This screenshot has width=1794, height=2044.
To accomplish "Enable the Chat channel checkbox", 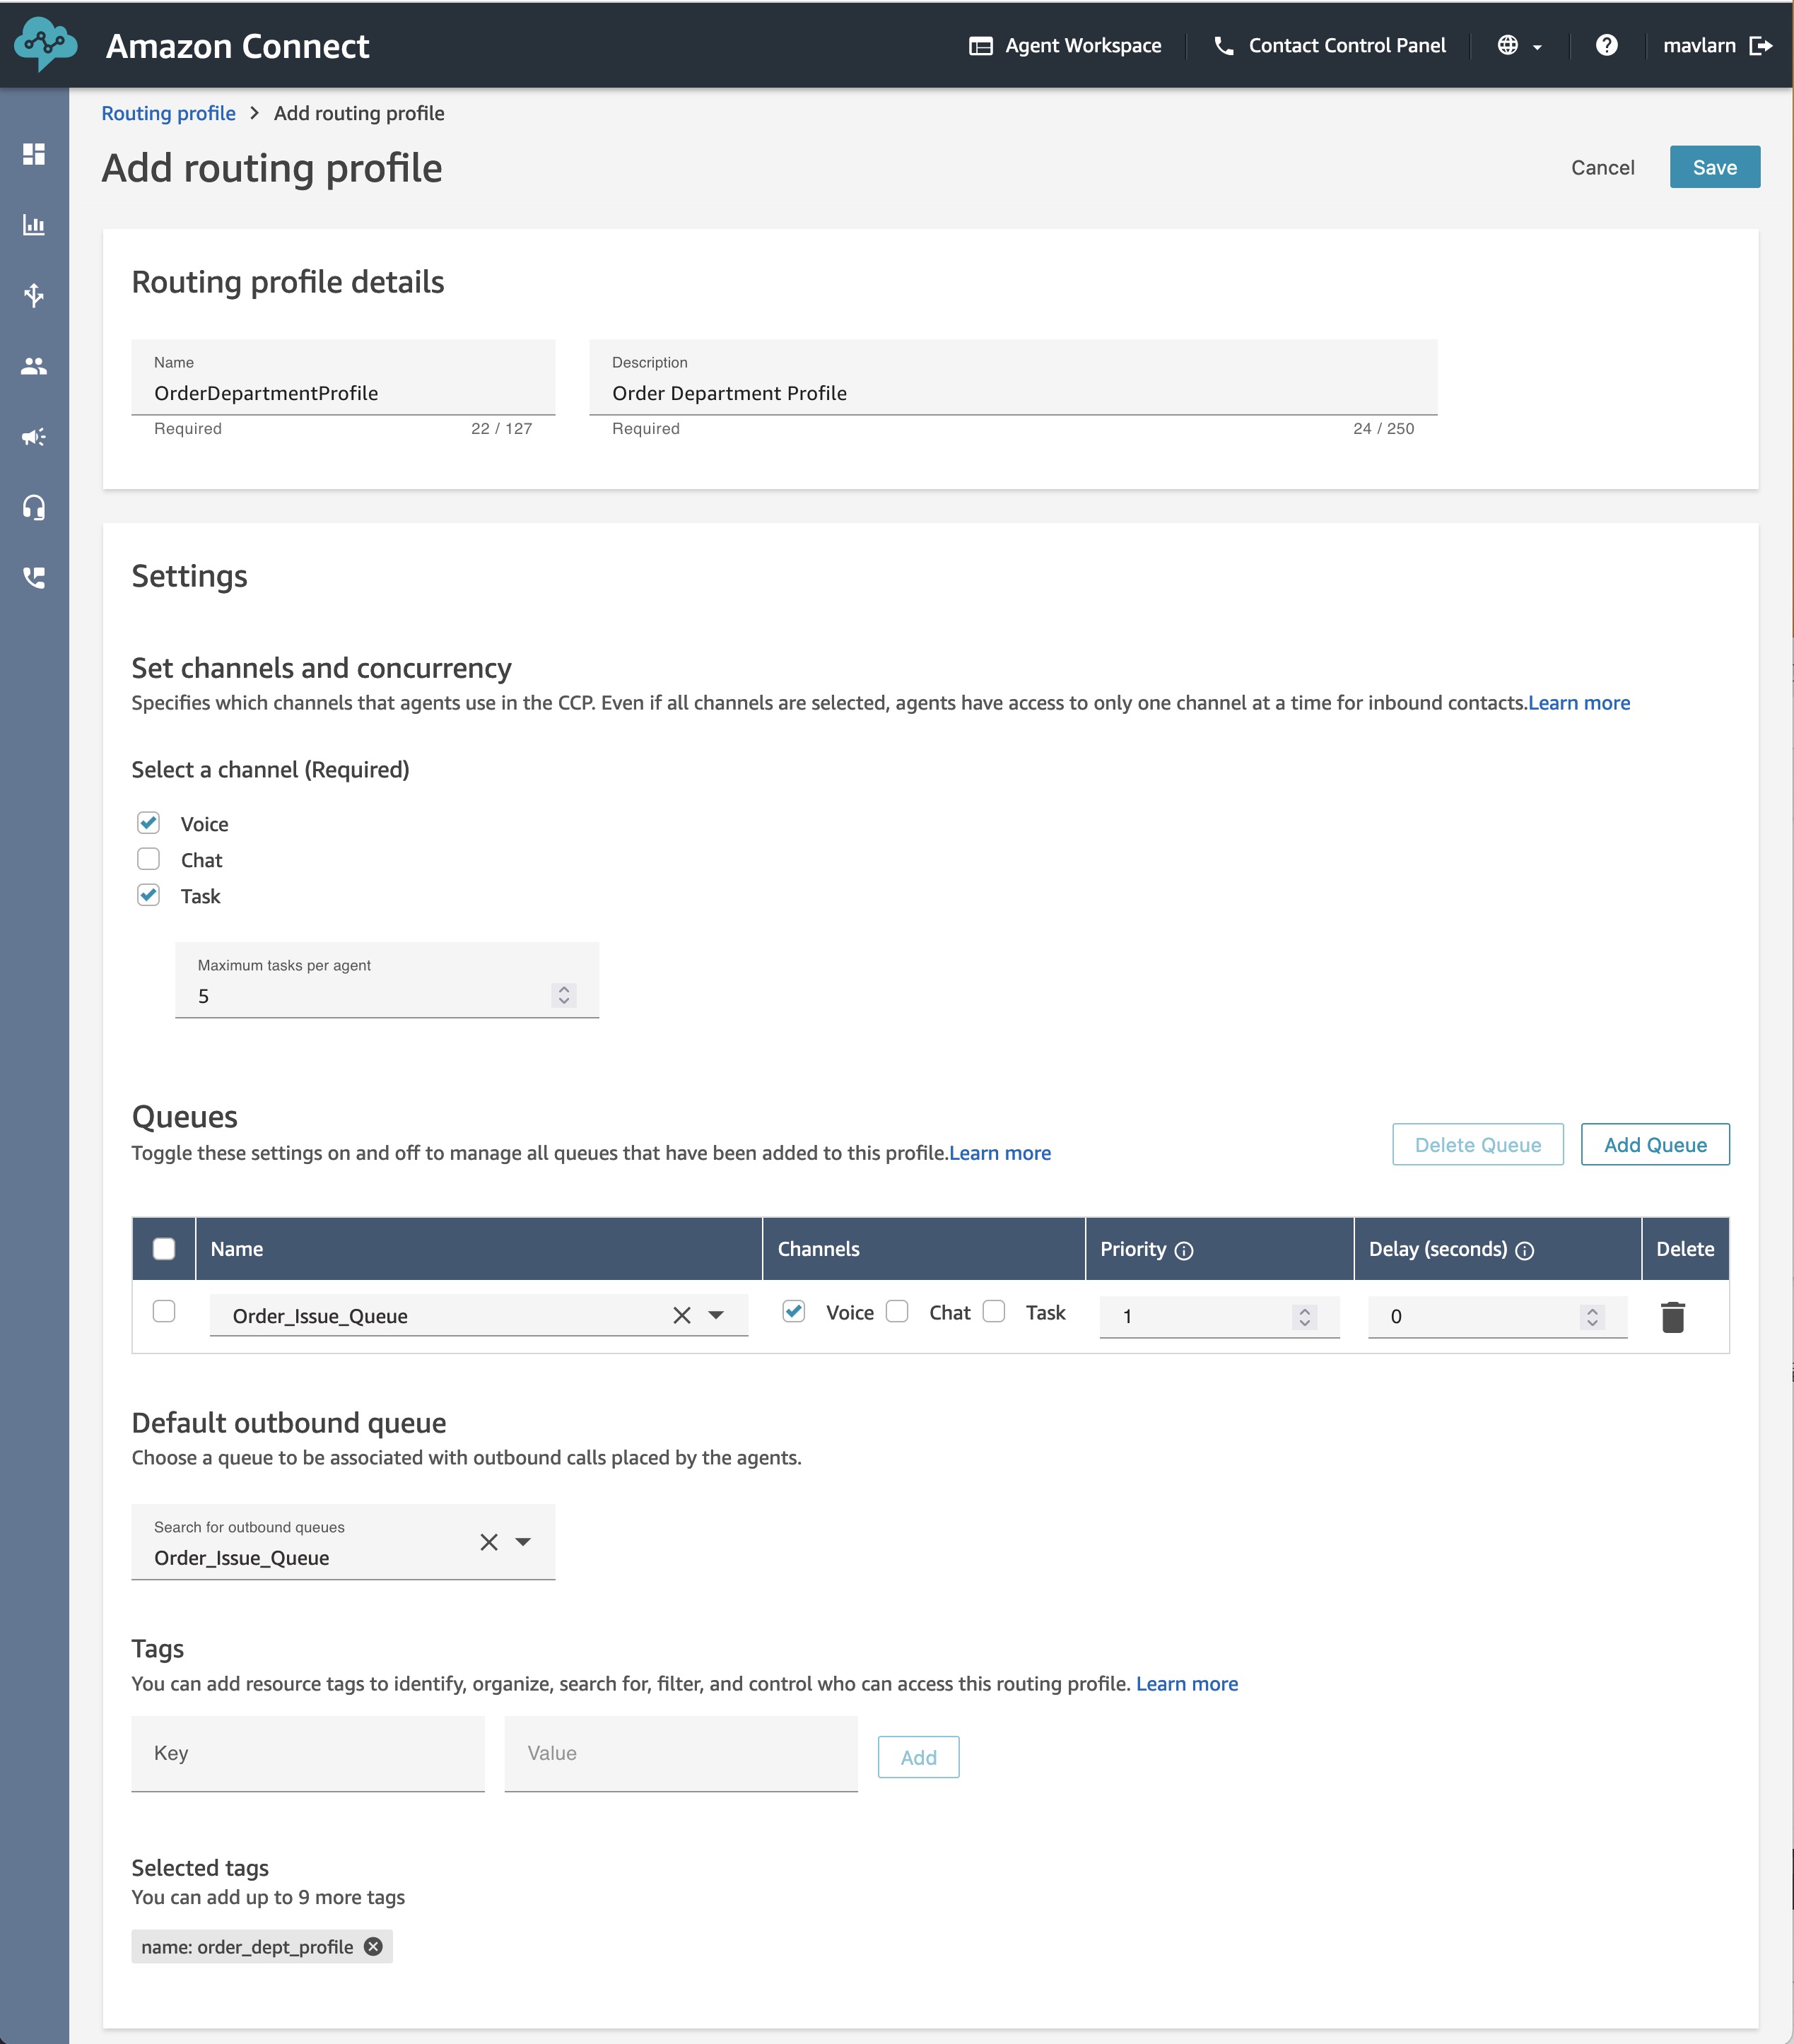I will [x=148, y=859].
